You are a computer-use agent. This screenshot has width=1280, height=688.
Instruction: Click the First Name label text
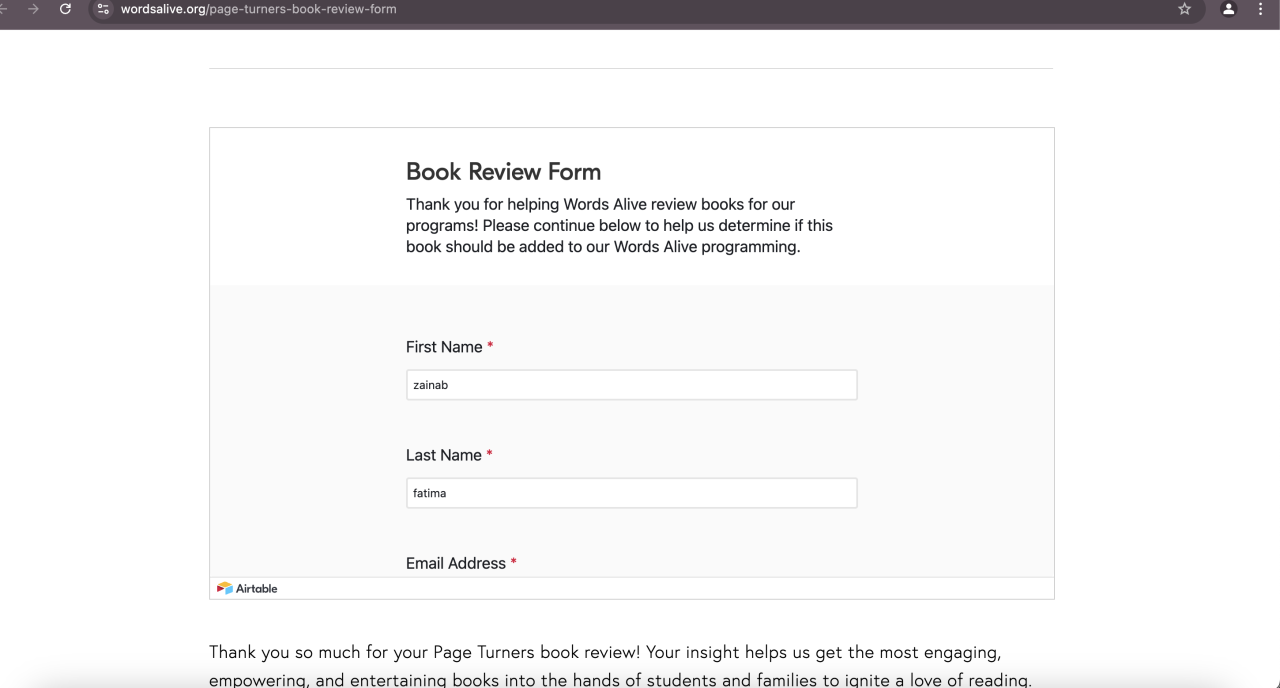click(444, 347)
